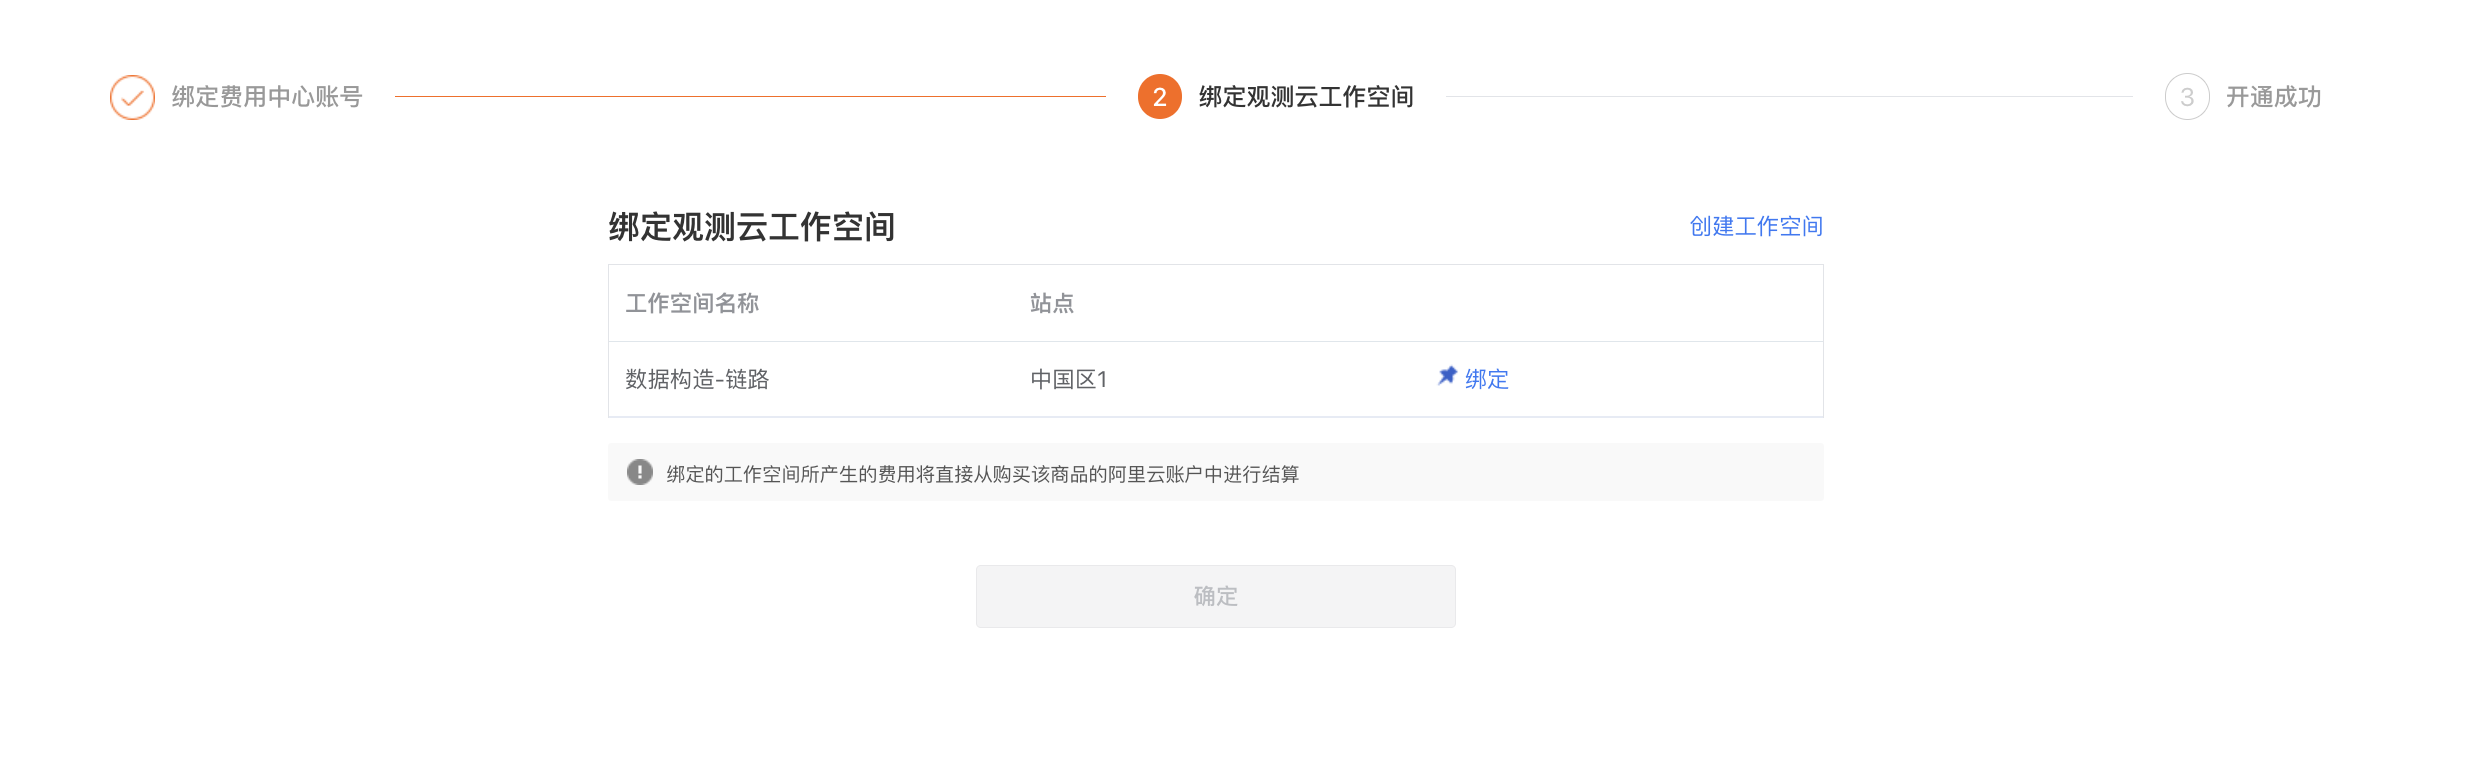Click the 站点 column header
This screenshot has width=2478, height=768.
[x=1052, y=303]
